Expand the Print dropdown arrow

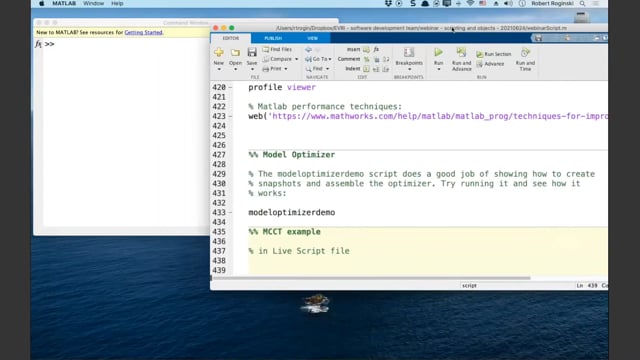click(x=286, y=69)
